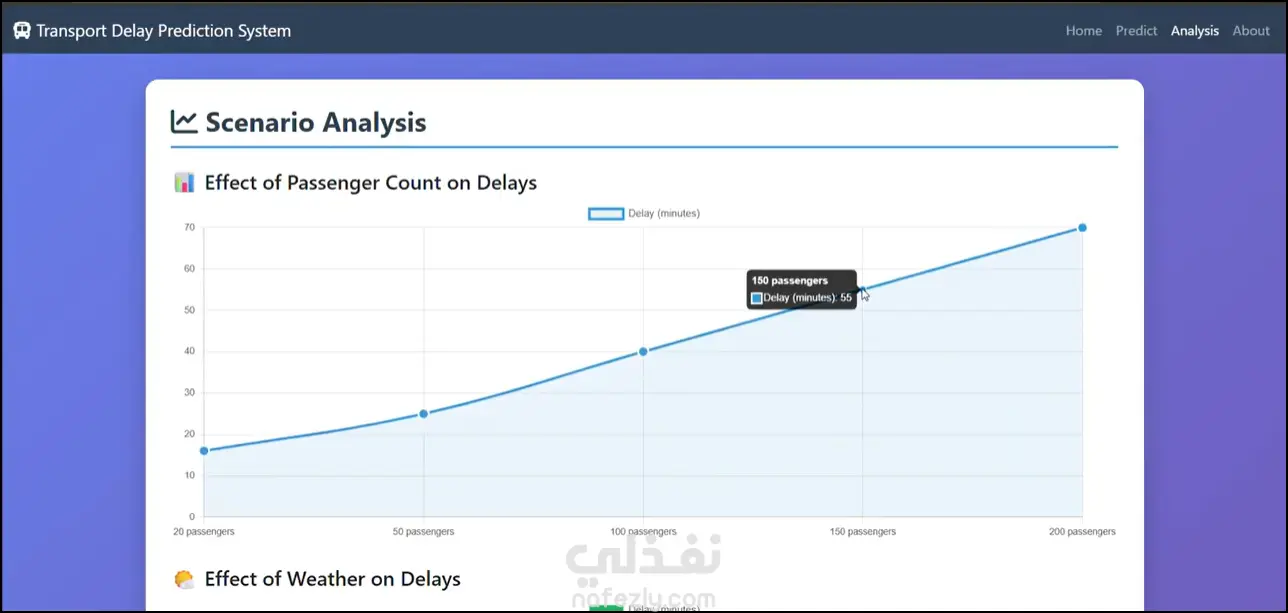This screenshot has height=613, width=1288.
Task: Click the line chart icon beside Scenario Analysis
Action: (184, 122)
